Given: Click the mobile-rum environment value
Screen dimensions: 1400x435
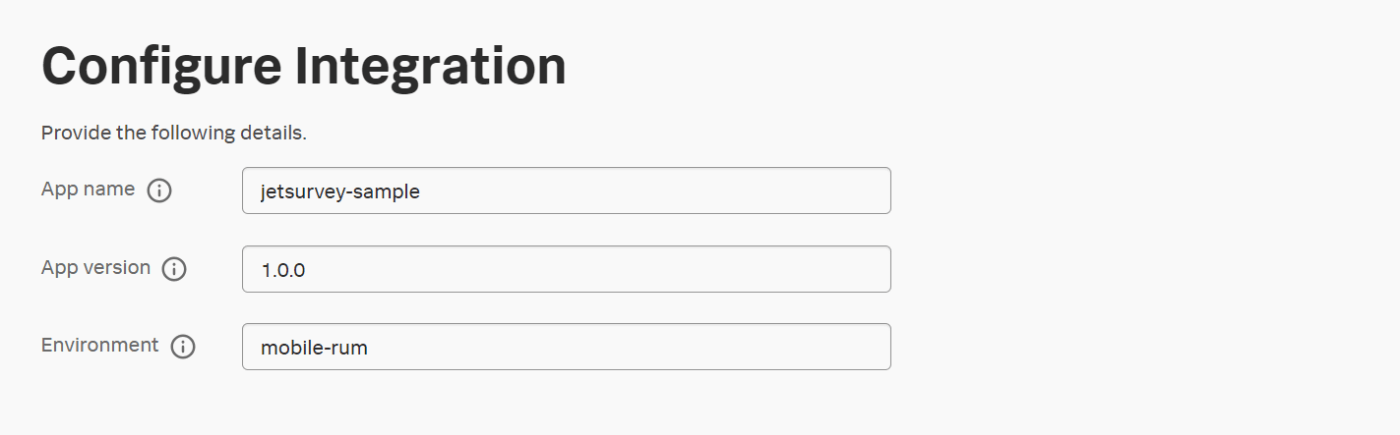Looking at the screenshot, I should coord(314,348).
